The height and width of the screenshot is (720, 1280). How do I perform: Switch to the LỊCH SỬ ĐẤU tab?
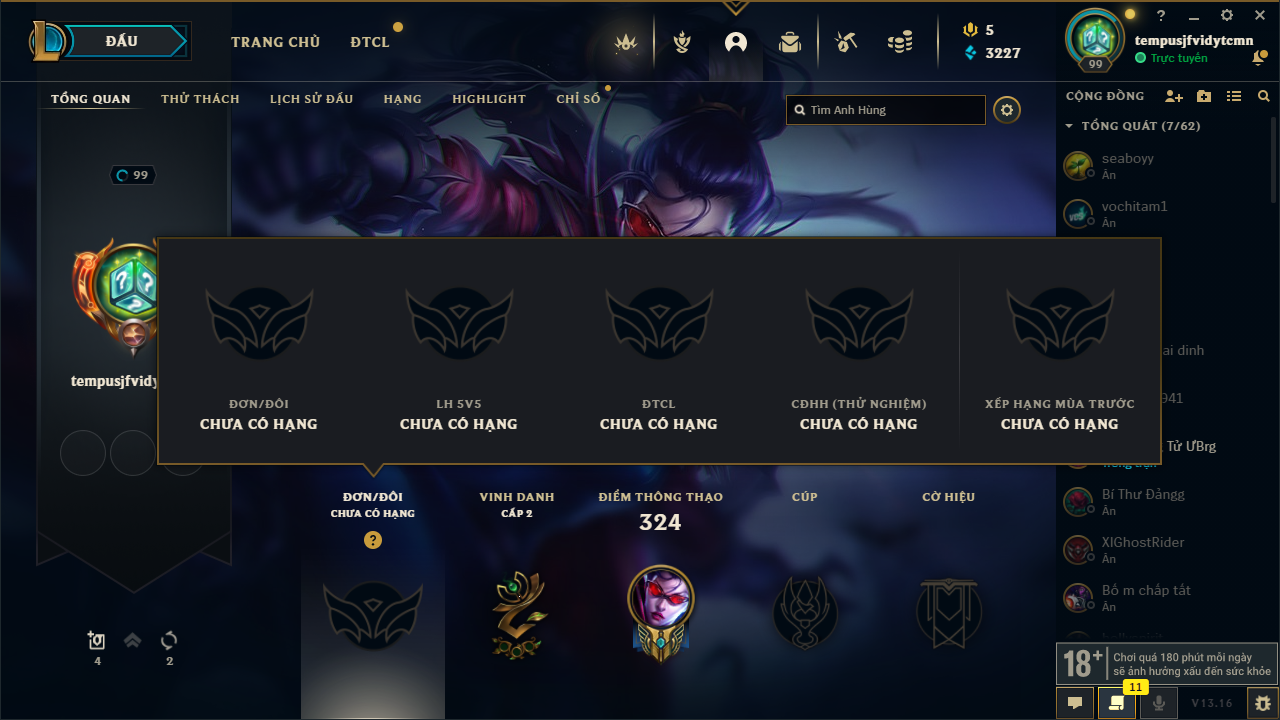[312, 99]
